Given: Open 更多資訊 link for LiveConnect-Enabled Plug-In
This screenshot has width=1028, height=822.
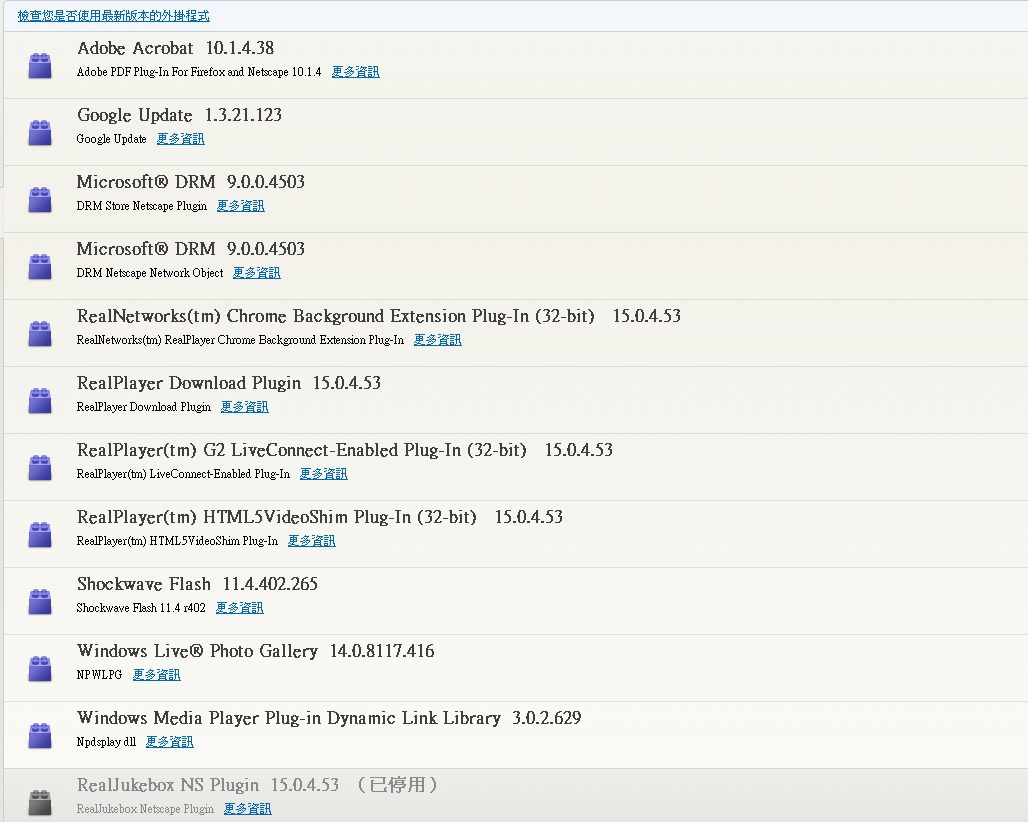Looking at the screenshot, I should [x=323, y=474].
